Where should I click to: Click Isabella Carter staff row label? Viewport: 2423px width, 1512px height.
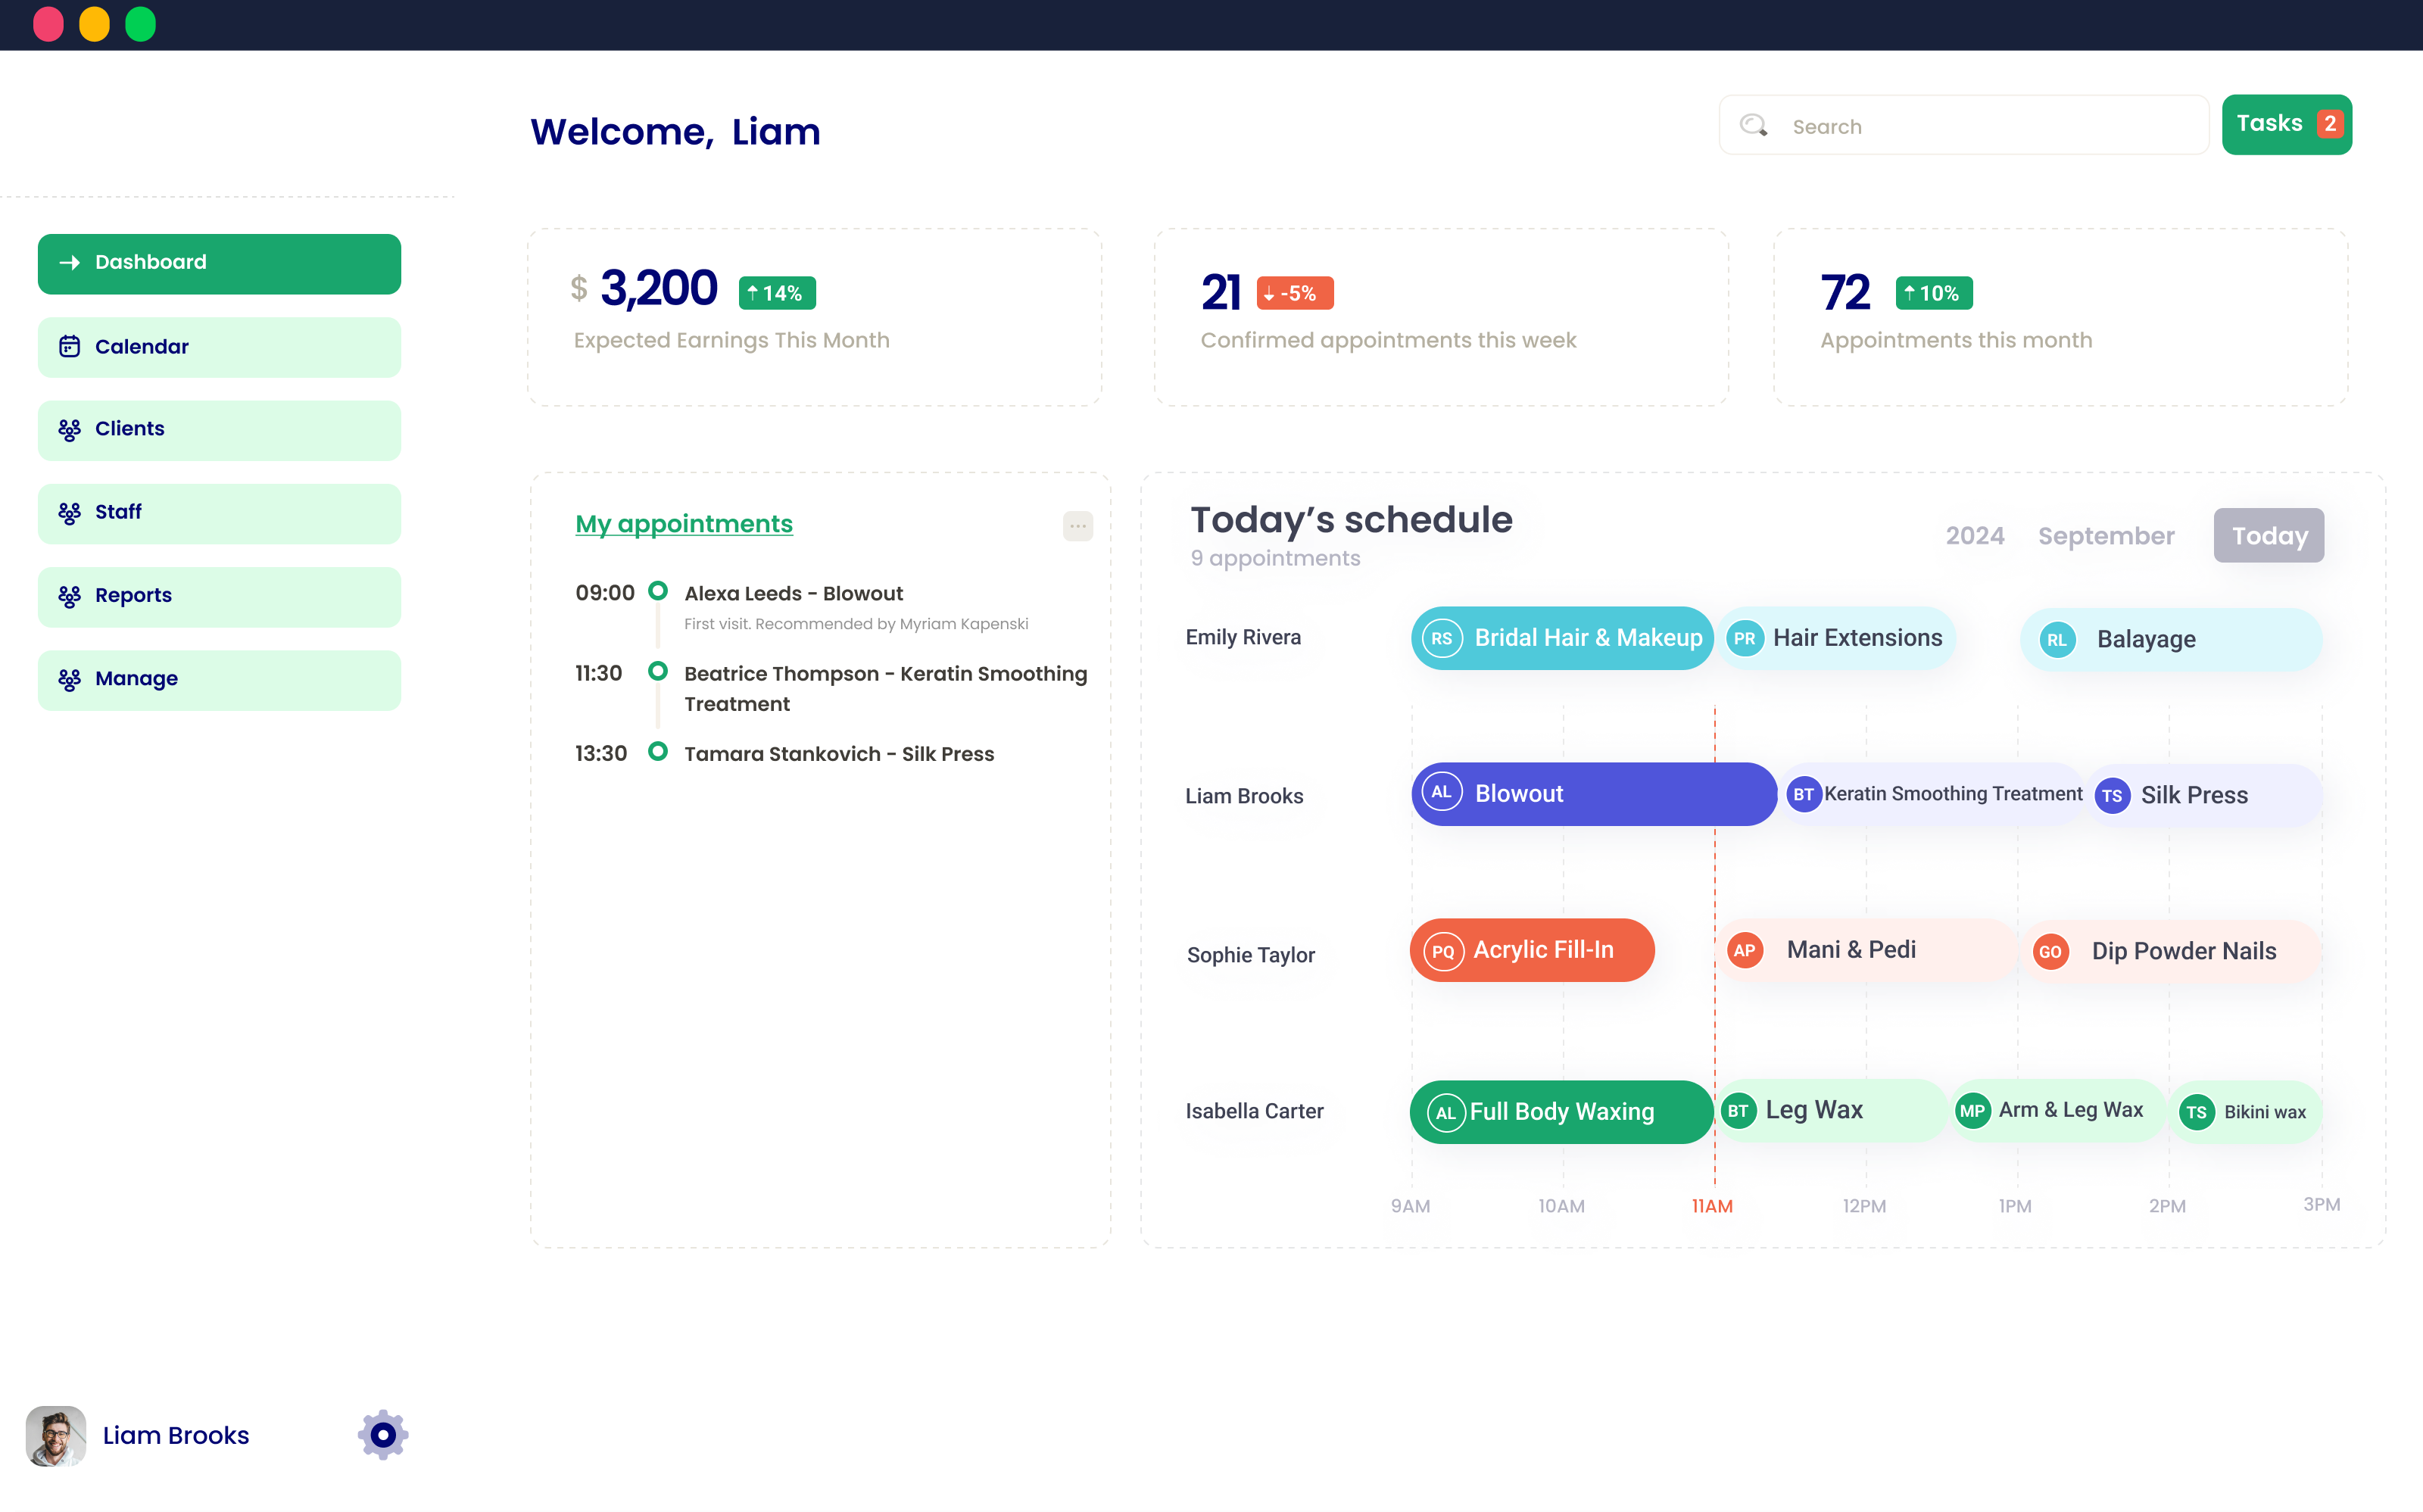1254,1111
